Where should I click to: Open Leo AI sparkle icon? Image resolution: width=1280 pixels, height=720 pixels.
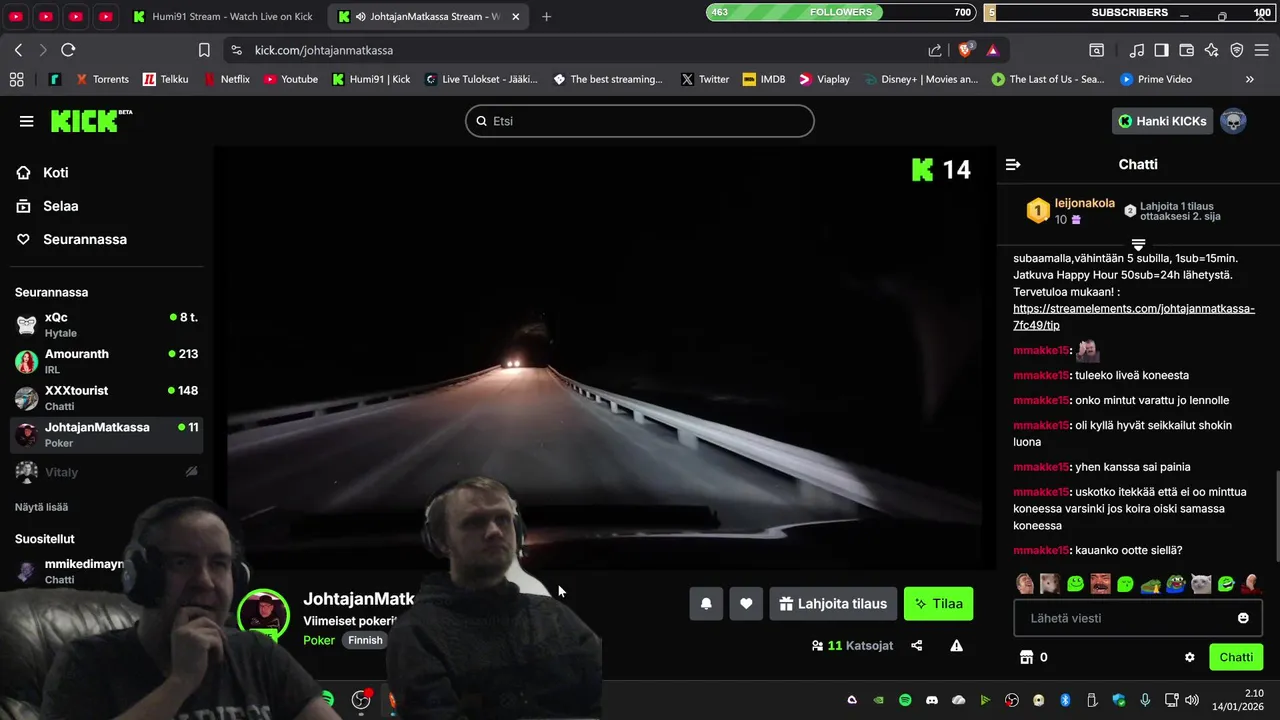pyautogui.click(x=1211, y=50)
